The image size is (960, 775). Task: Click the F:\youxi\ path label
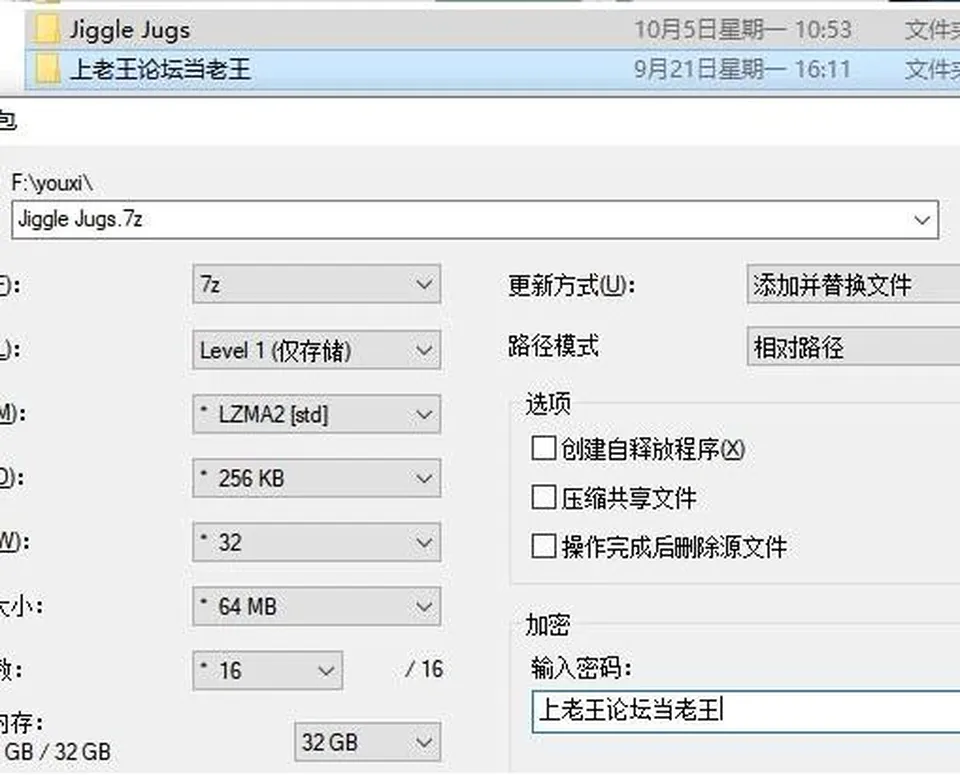[52, 183]
